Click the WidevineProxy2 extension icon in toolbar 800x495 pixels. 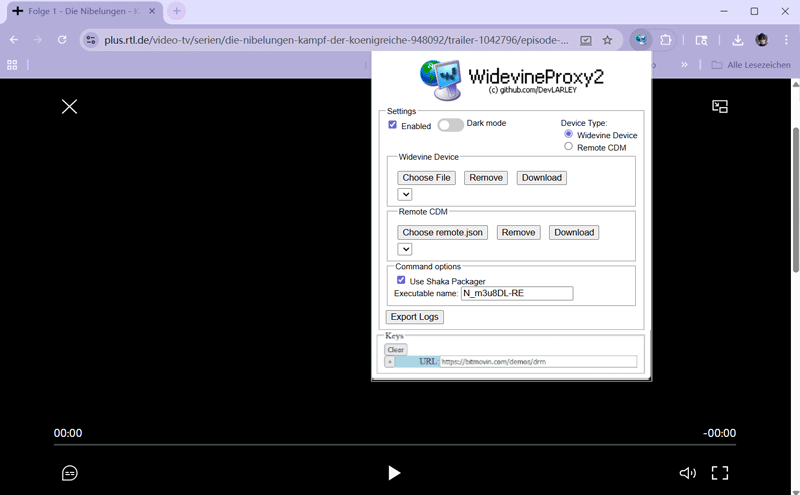point(640,40)
